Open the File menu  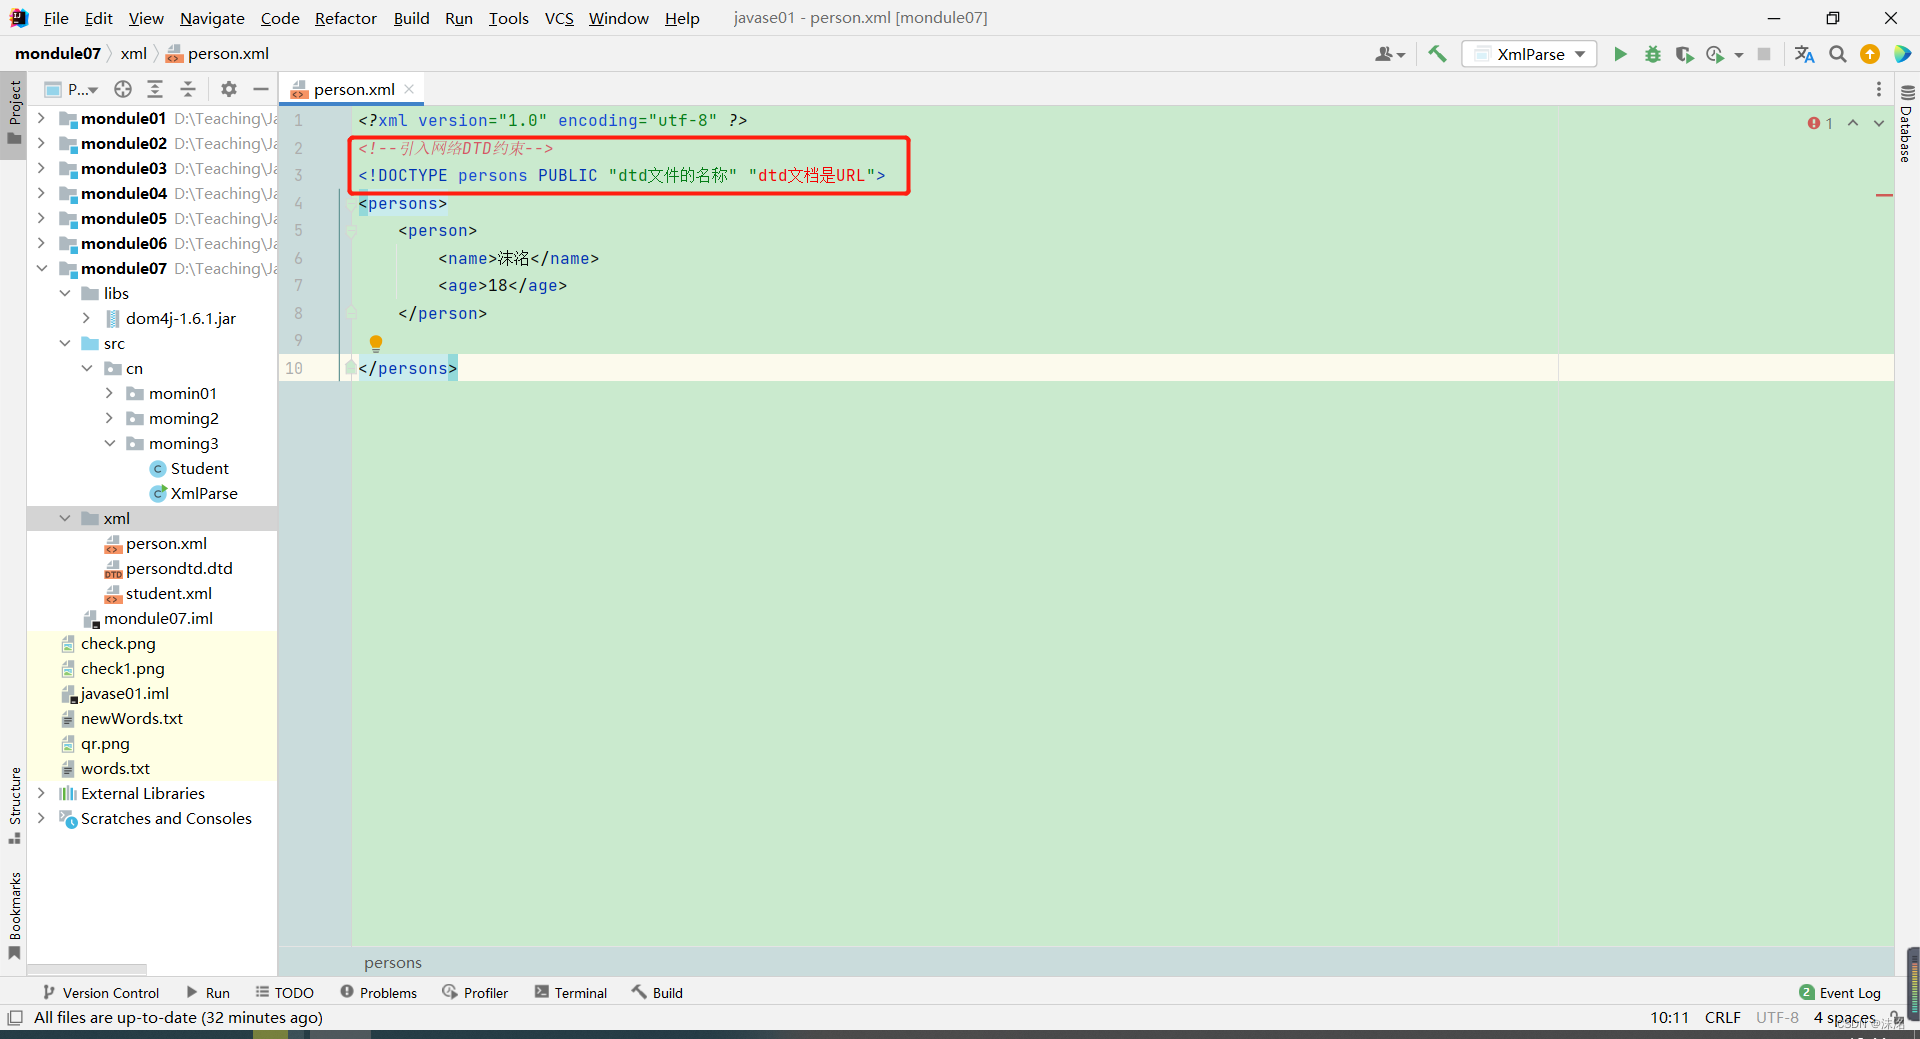(x=56, y=18)
